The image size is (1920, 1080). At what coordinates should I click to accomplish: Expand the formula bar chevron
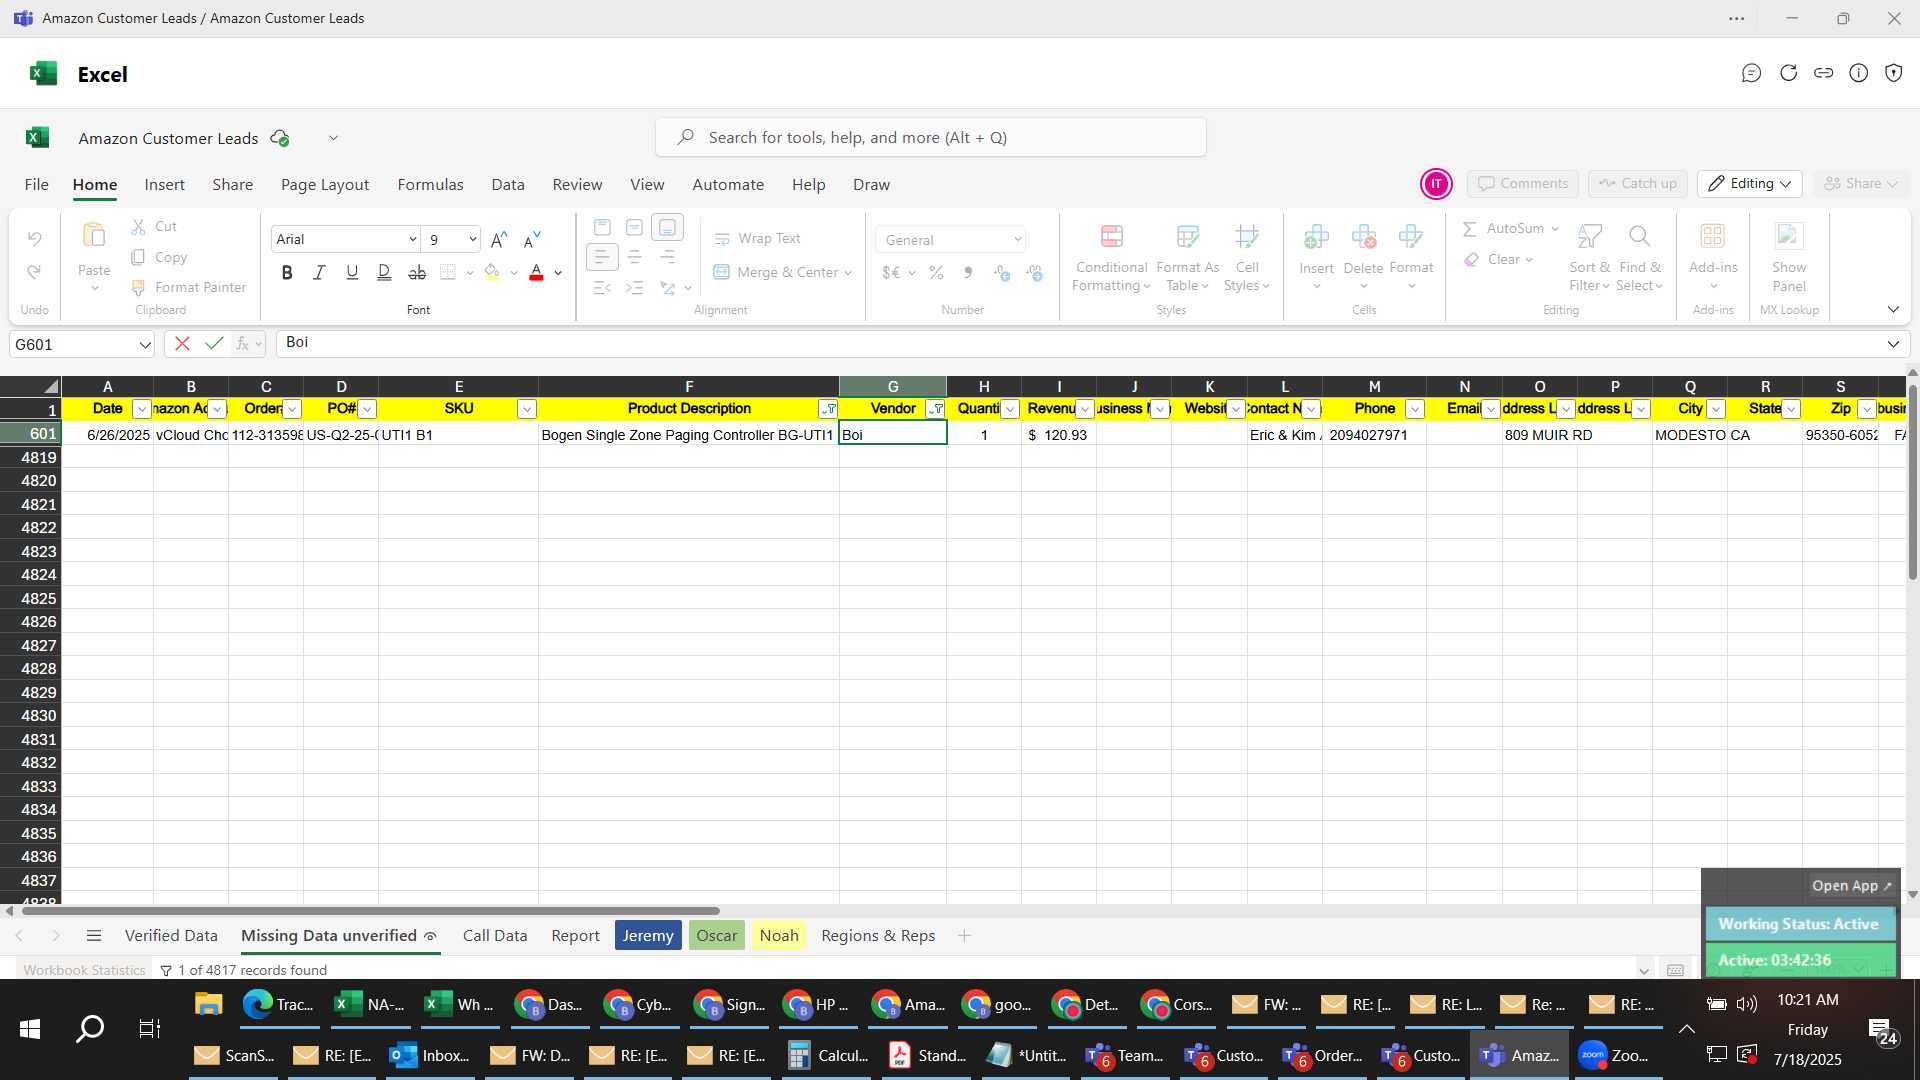[x=1893, y=344]
